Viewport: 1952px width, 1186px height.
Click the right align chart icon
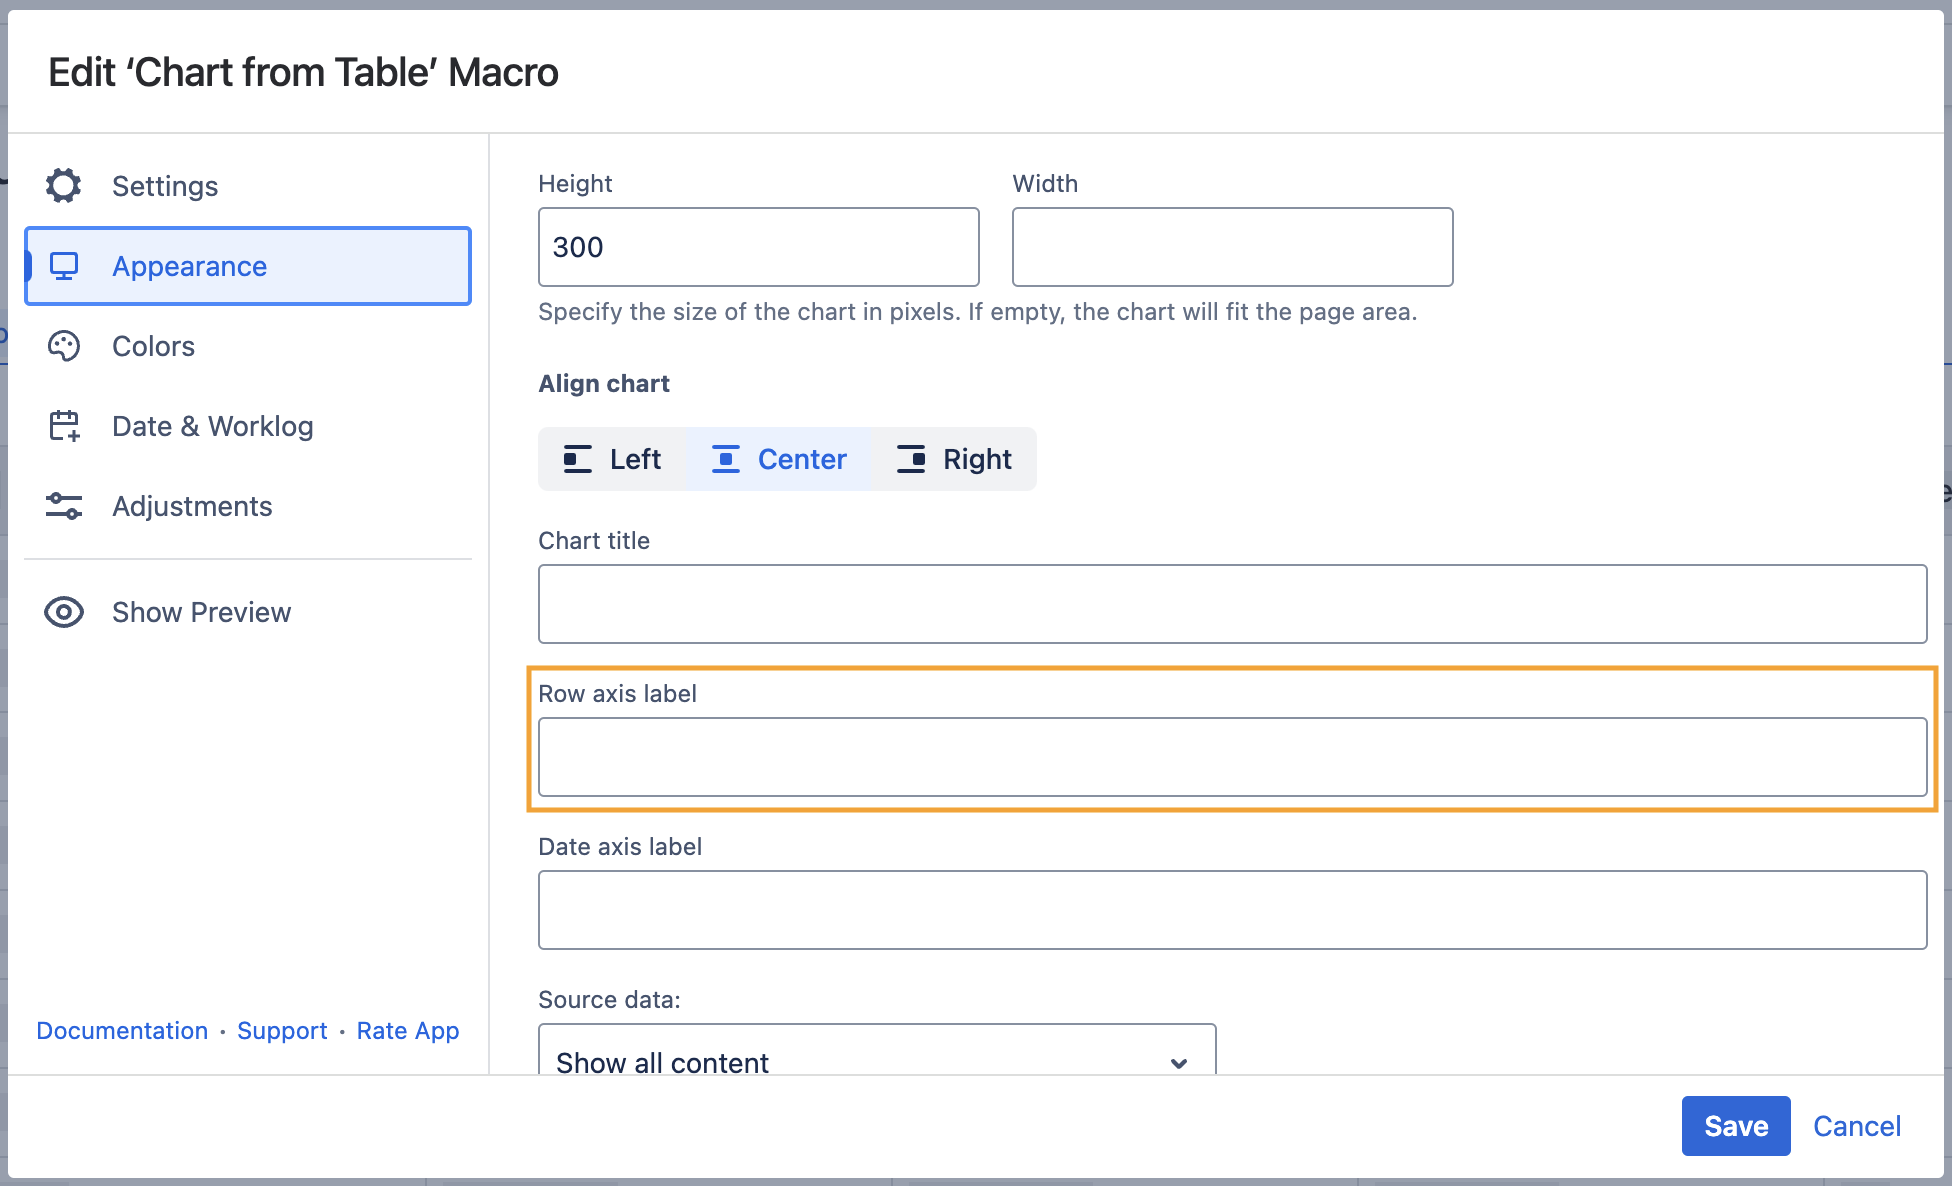[911, 459]
